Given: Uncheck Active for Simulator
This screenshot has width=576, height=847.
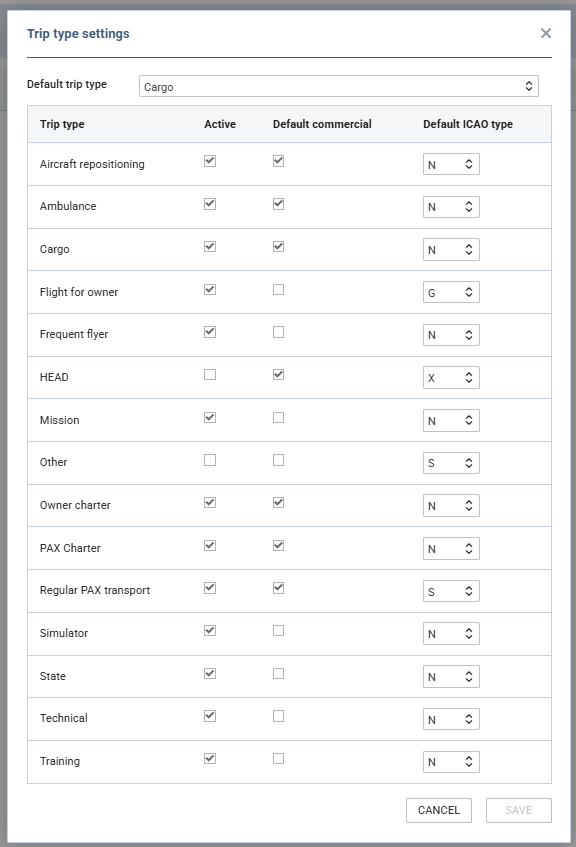Looking at the screenshot, I should tap(210, 630).
